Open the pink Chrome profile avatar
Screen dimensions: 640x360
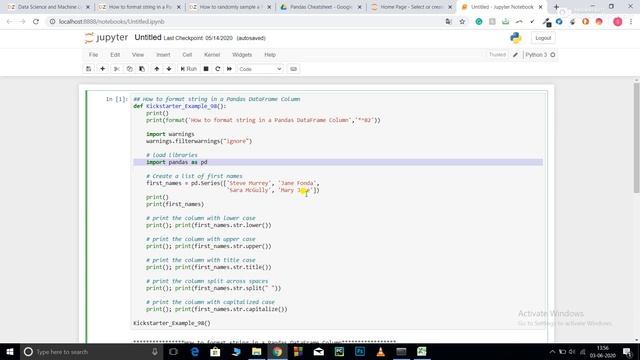pos(618,22)
